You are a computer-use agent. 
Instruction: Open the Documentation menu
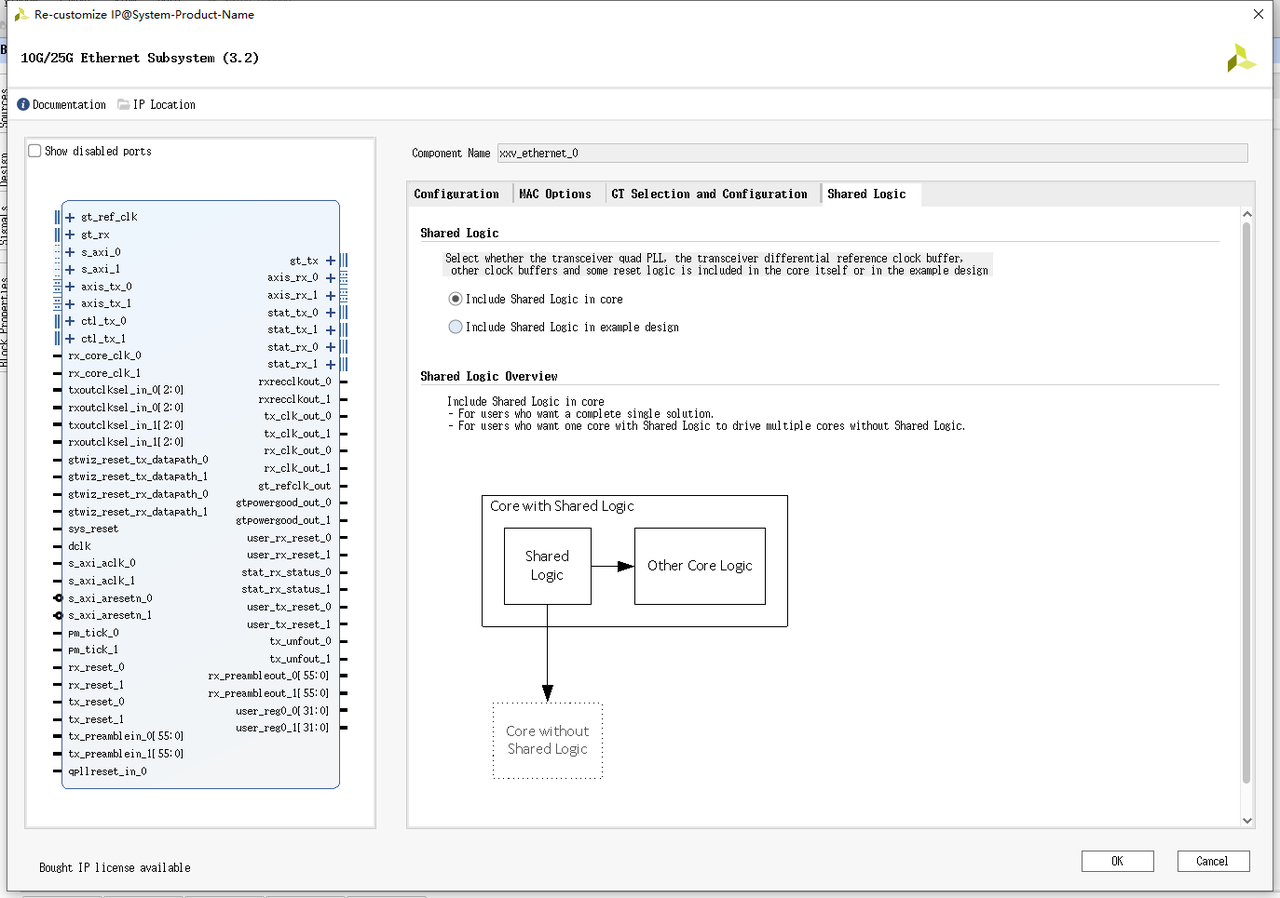tap(61, 104)
